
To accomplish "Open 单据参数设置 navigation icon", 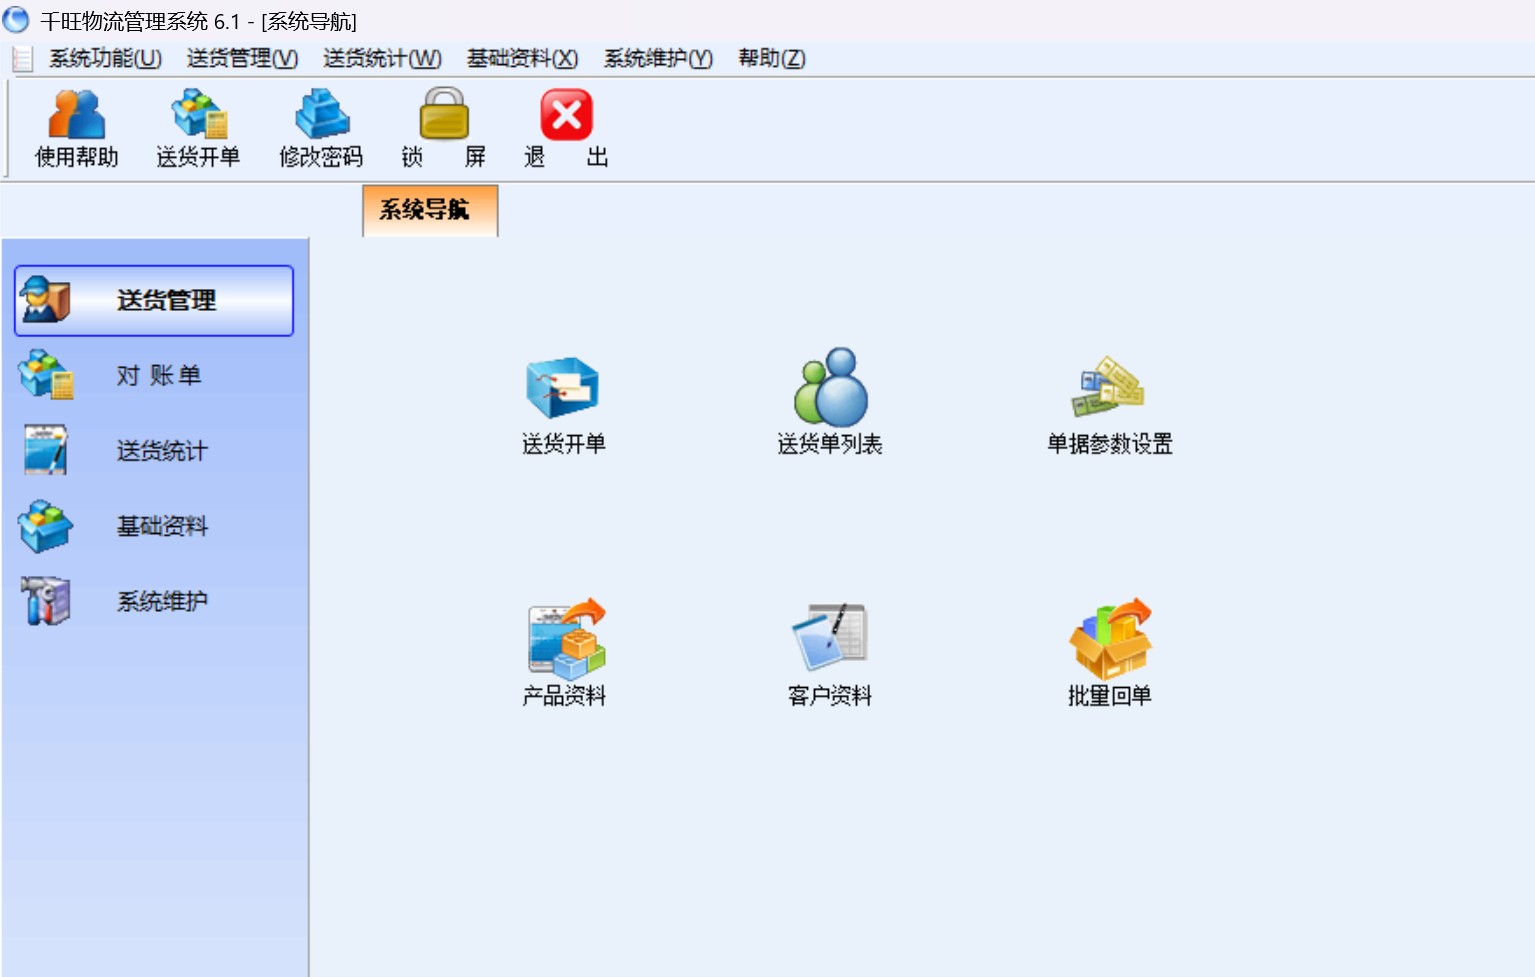I will coord(1109,406).
